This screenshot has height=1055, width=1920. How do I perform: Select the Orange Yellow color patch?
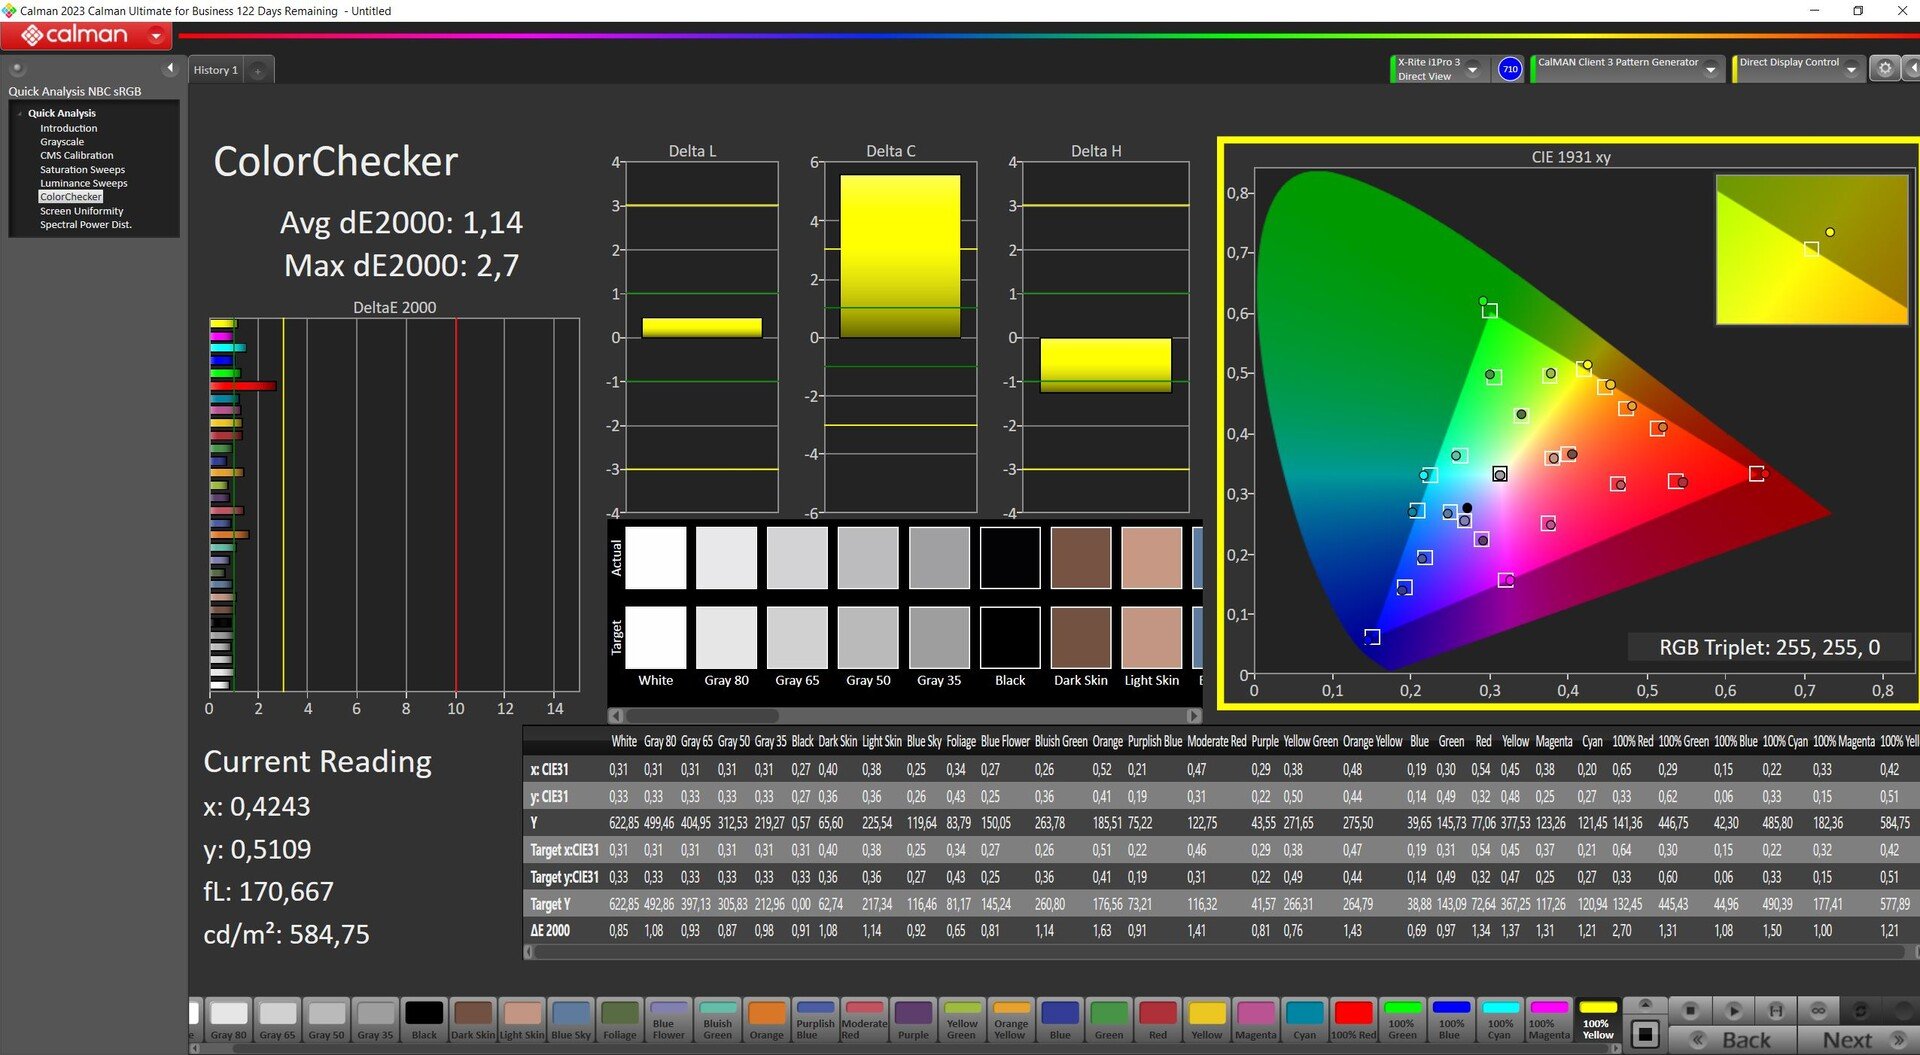(1010, 1020)
